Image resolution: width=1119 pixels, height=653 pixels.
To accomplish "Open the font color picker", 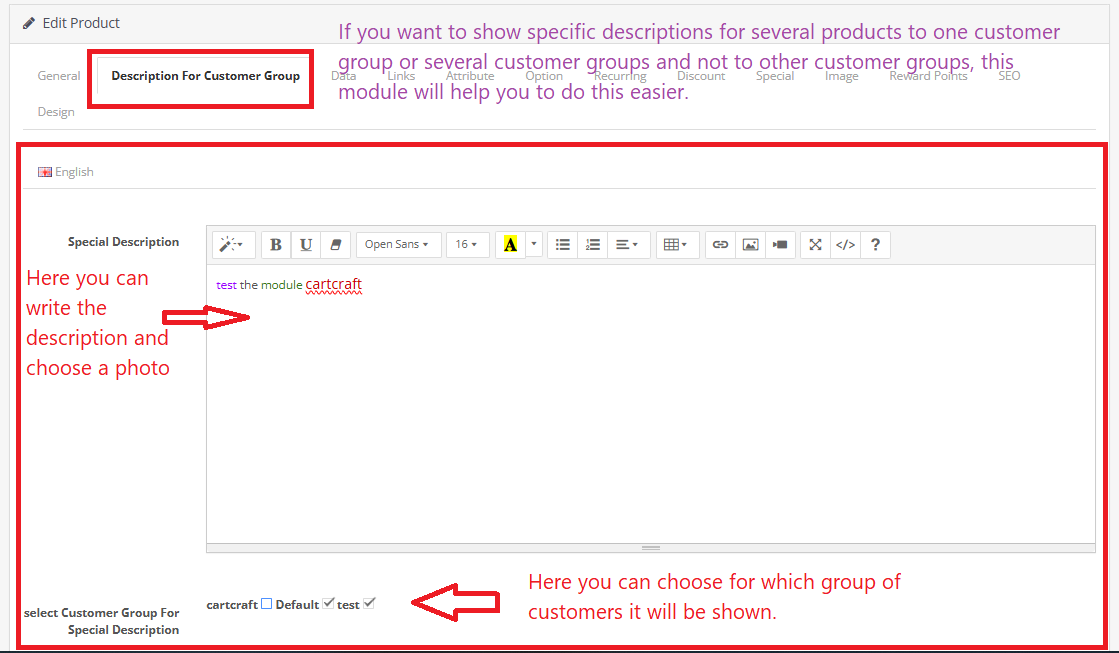I will (519, 244).
